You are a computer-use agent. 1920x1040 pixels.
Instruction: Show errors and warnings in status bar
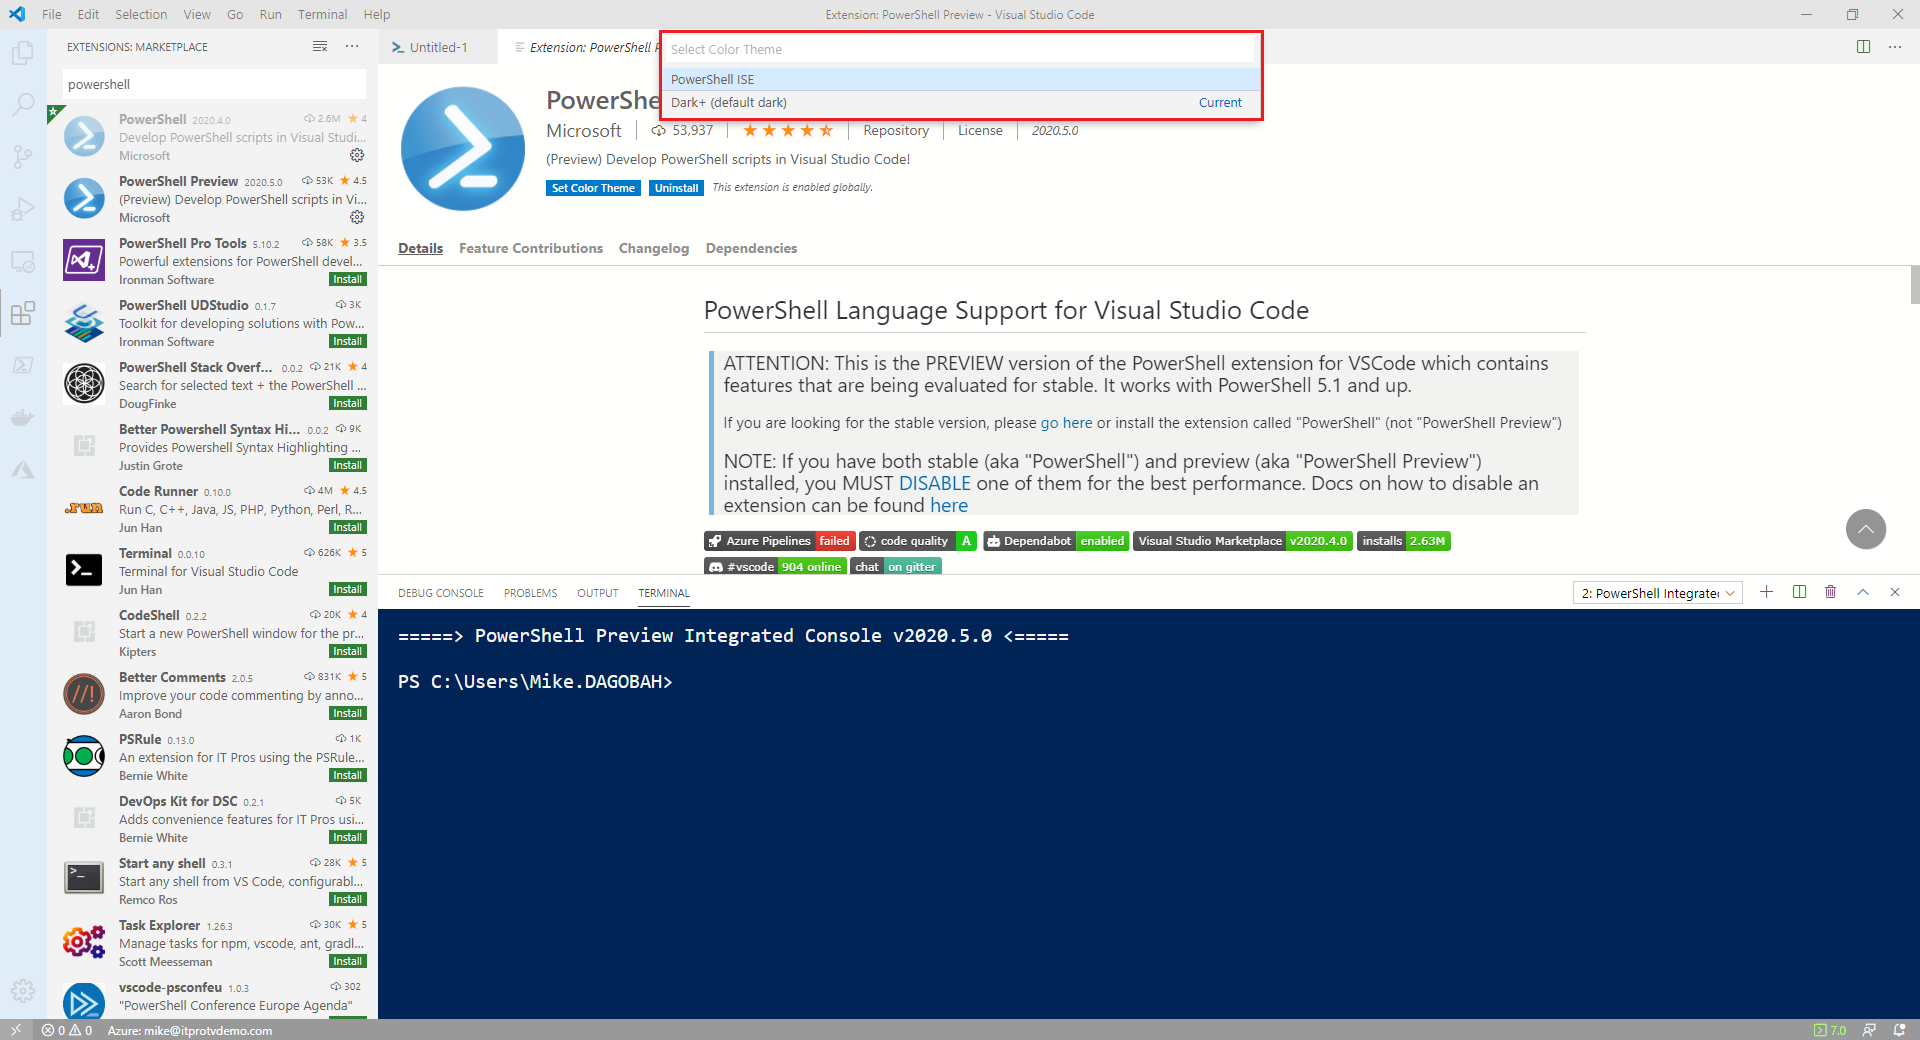coord(67,1030)
